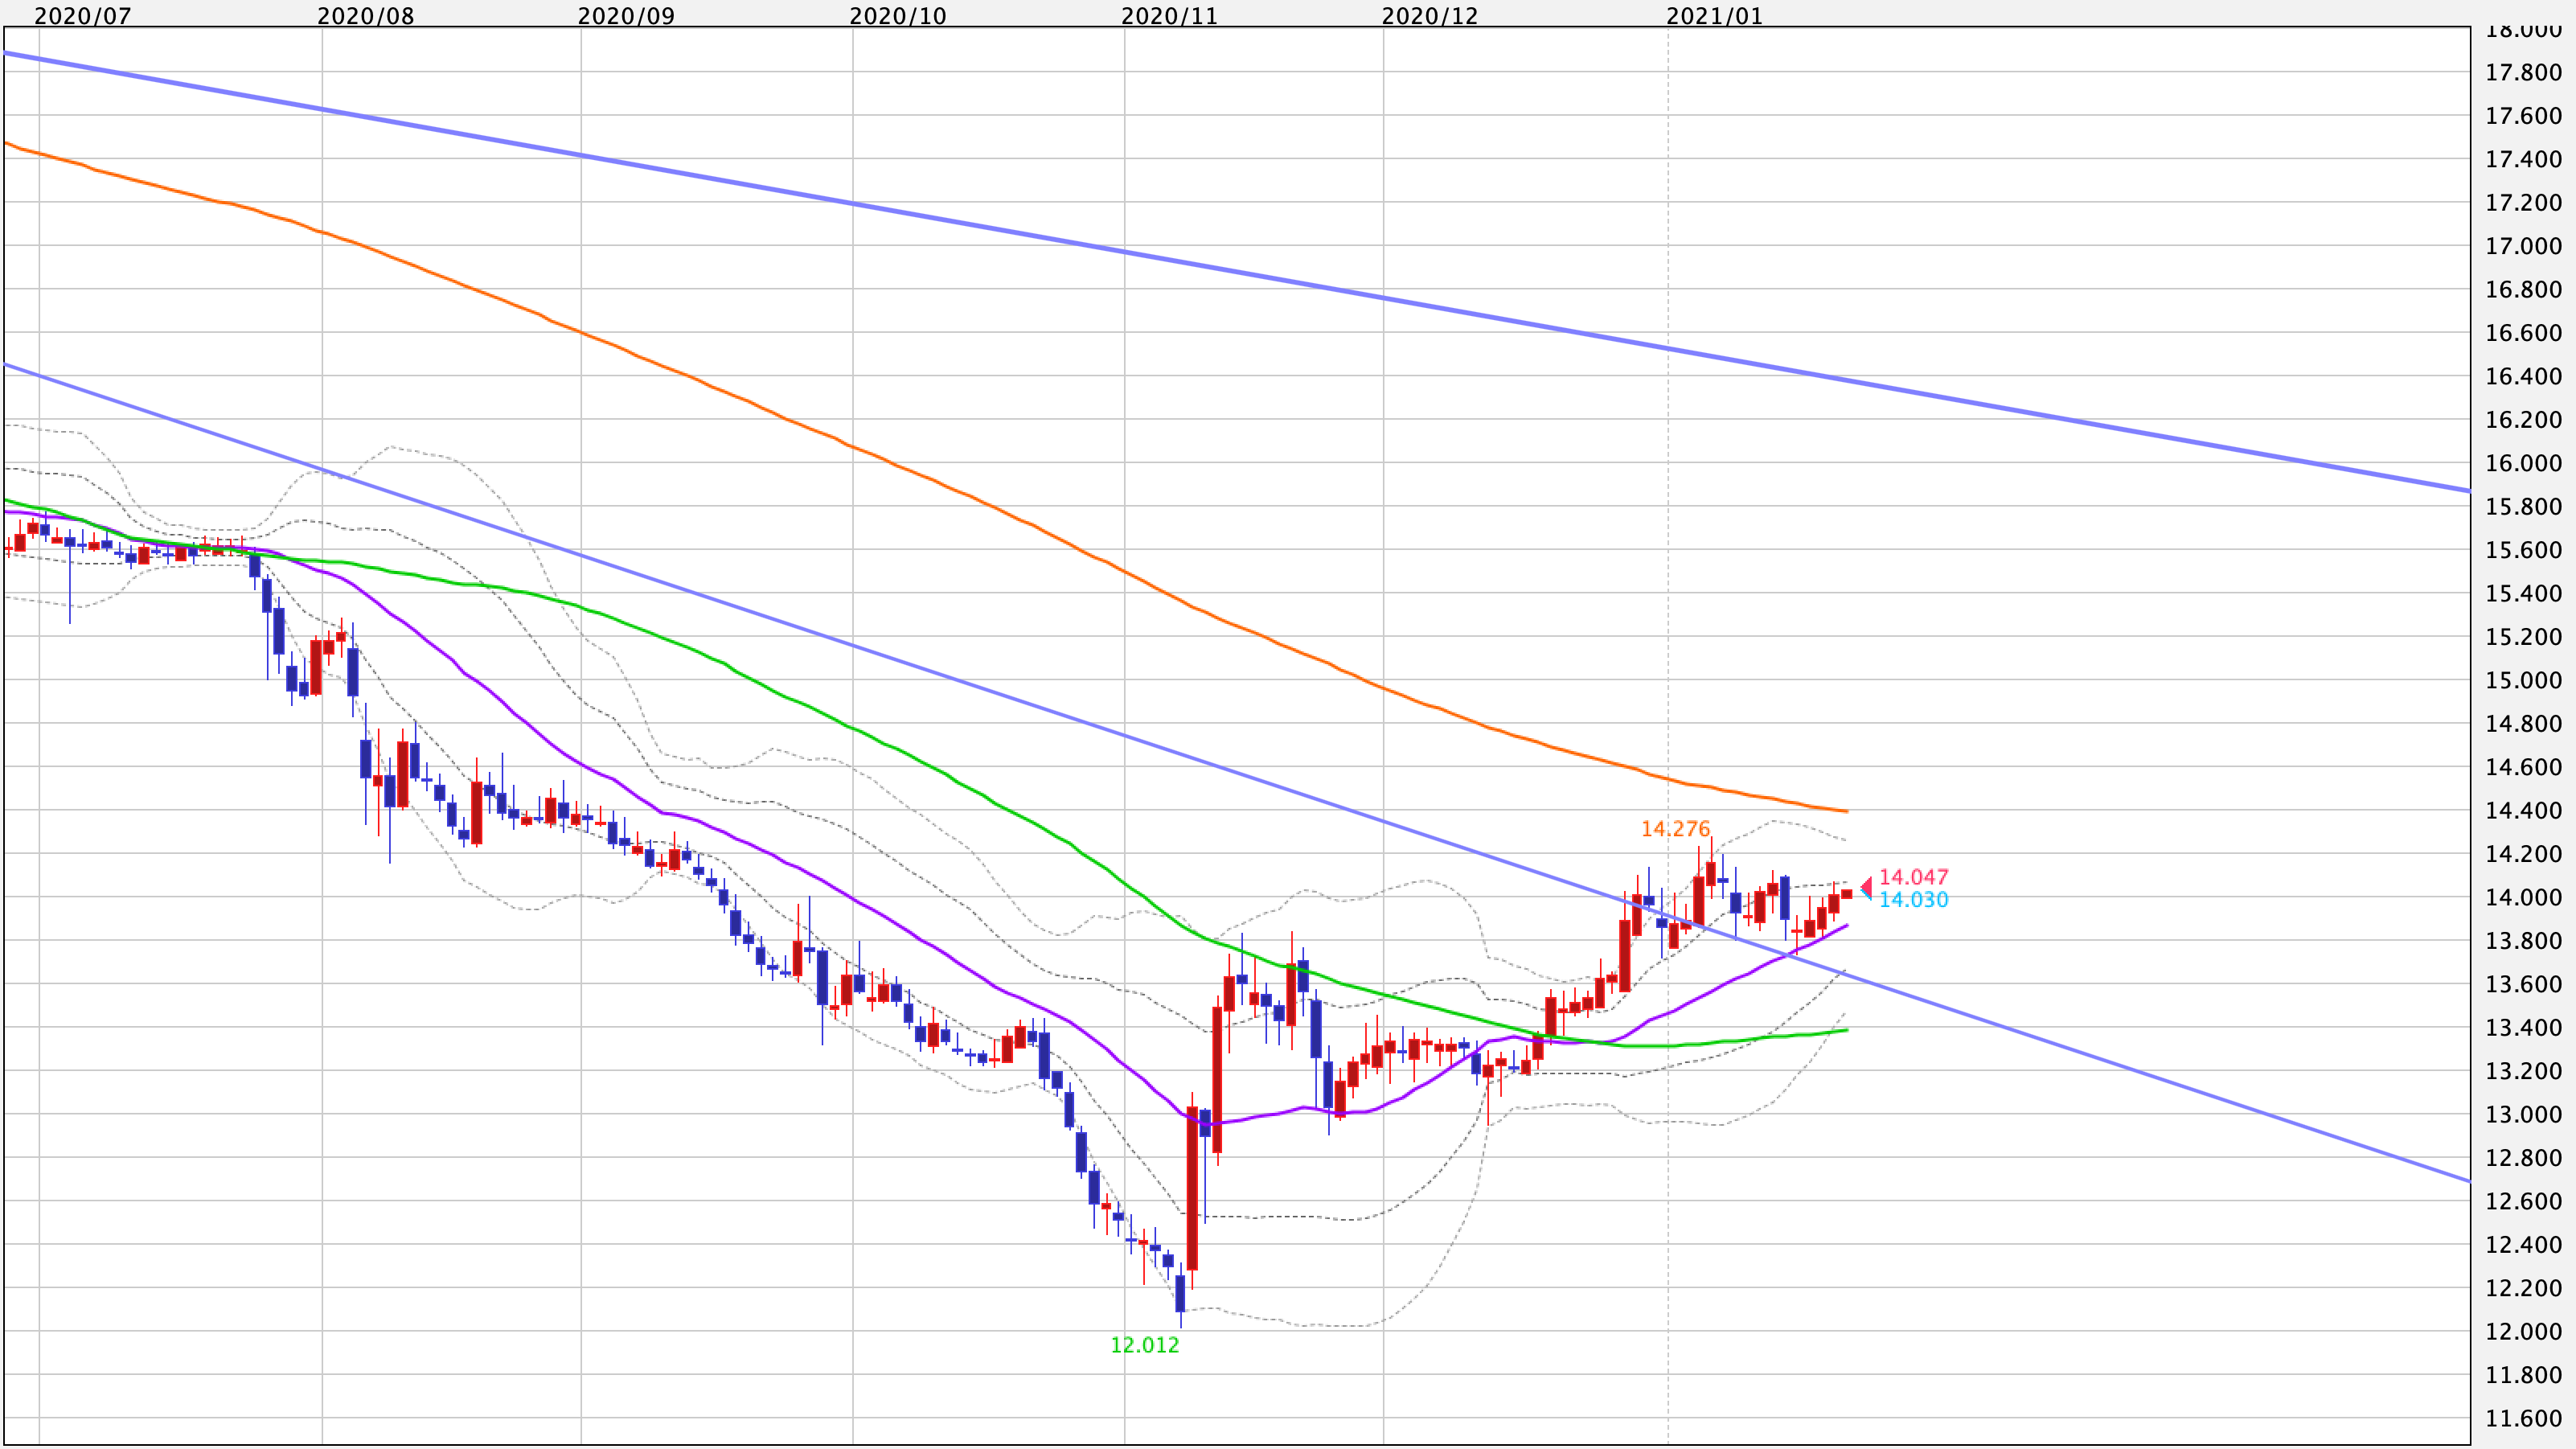The width and height of the screenshot is (2576, 1449).
Task: Click the 17.000 price axis label
Action: 2524,246
